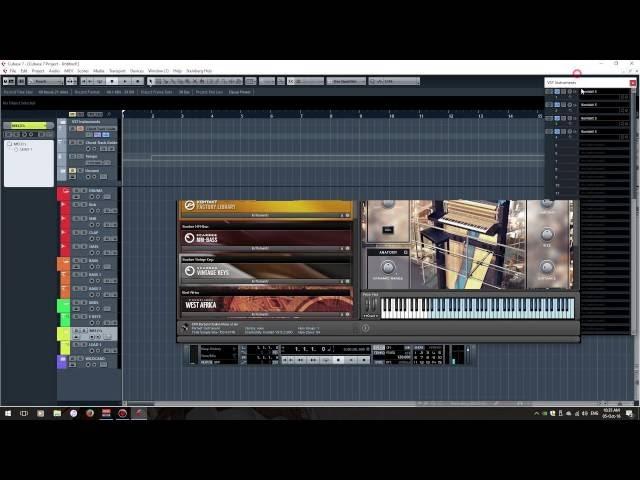Open the Action Center notifications icon
The image size is (640, 480).
(629, 413)
